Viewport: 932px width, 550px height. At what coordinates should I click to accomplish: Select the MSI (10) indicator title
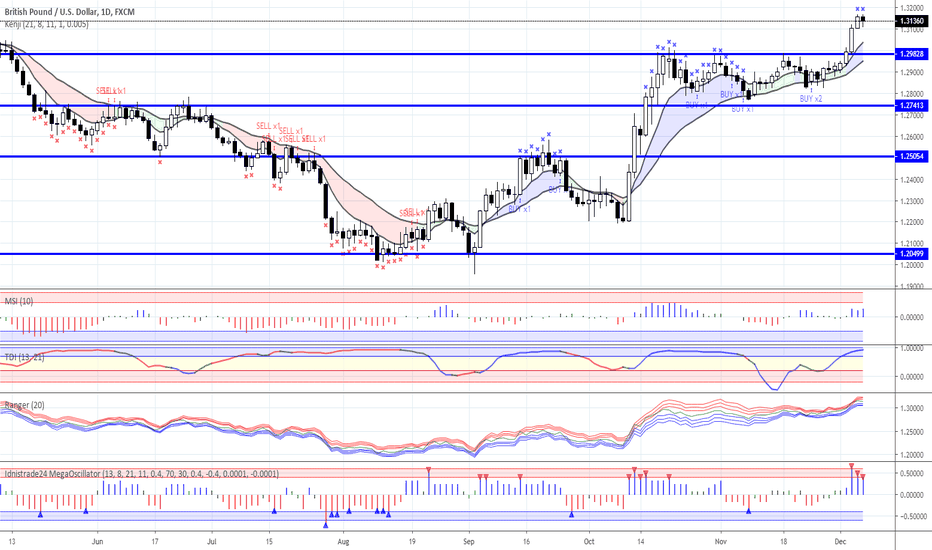pyautogui.click(x=20, y=299)
